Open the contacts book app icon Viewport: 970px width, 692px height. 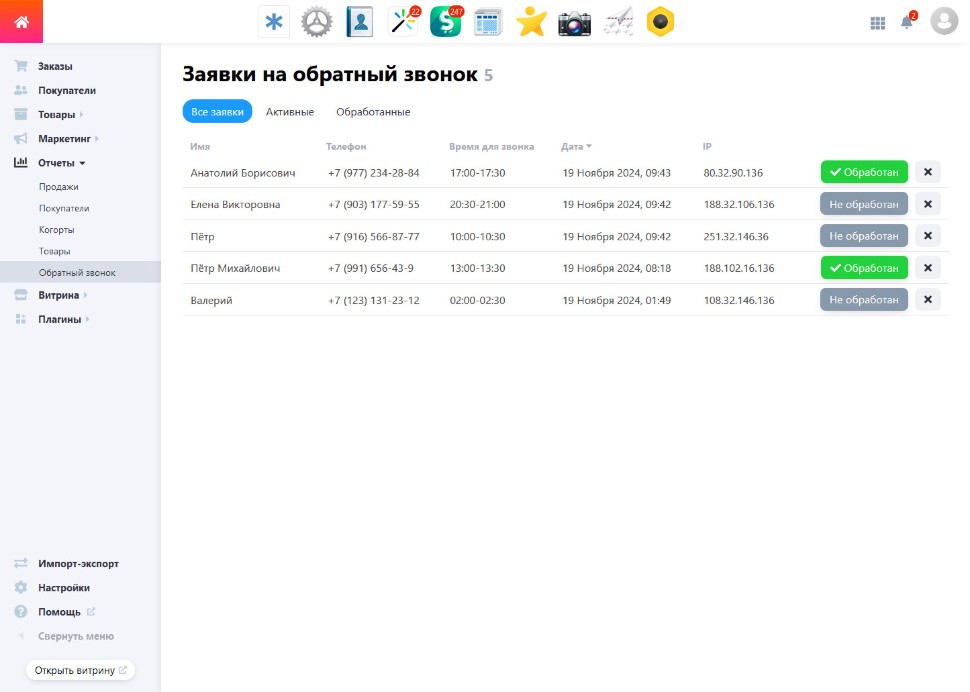(x=359, y=22)
